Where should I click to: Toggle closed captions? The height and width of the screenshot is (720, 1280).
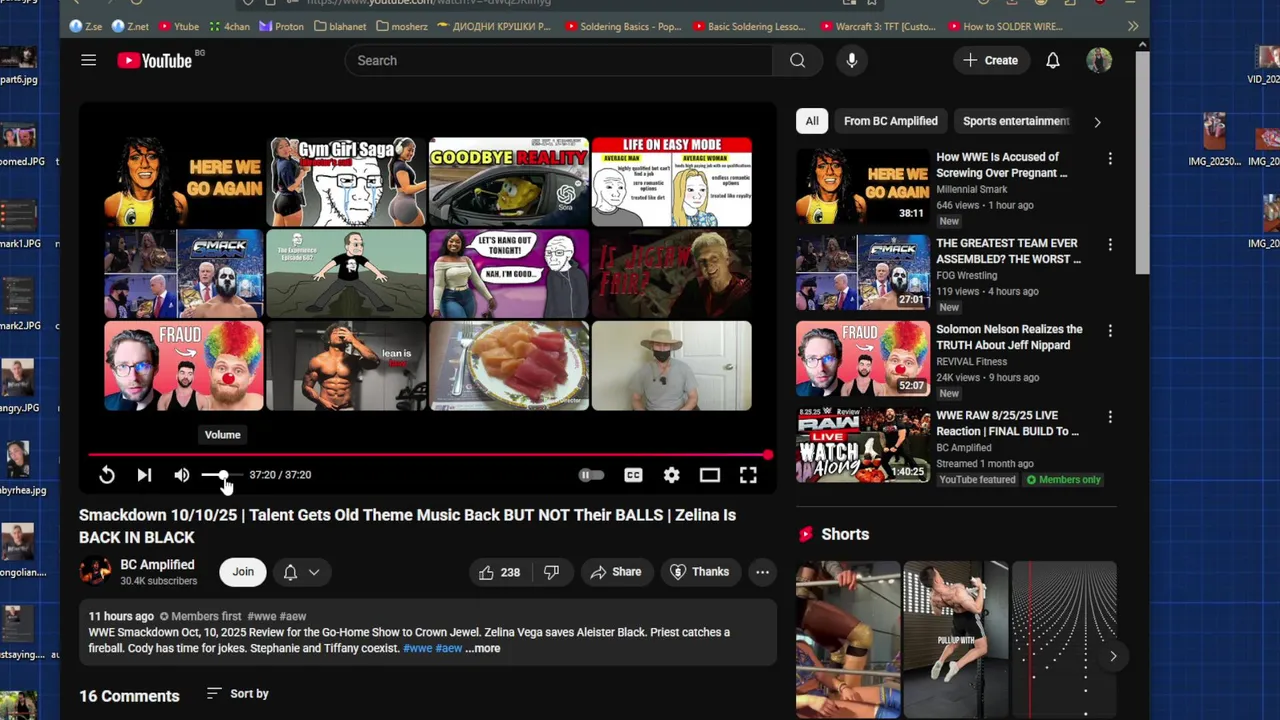click(x=633, y=475)
